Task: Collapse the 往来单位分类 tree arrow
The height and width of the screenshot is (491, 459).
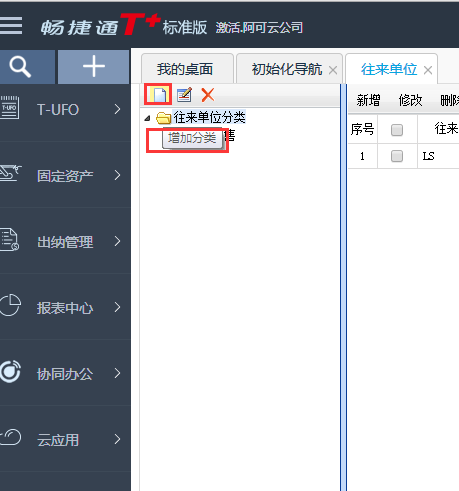Action: click(x=148, y=118)
